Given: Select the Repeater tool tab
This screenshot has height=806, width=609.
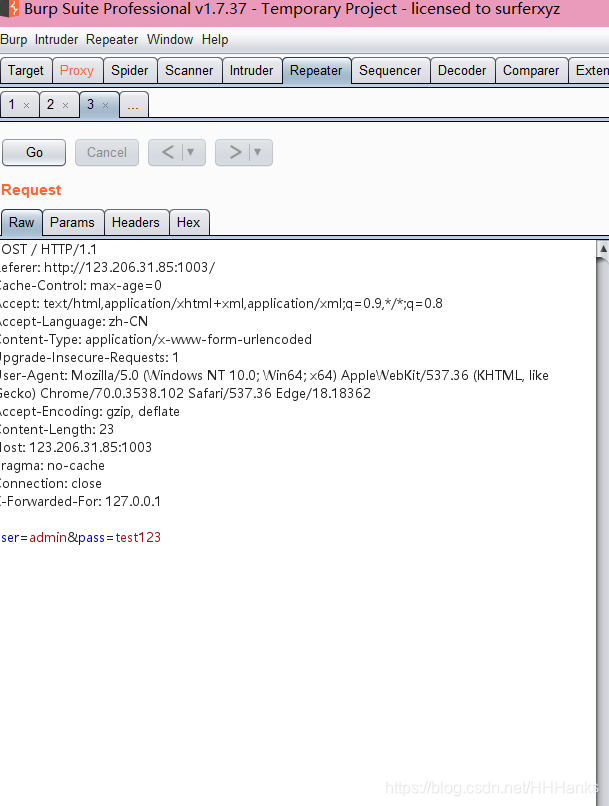Looking at the screenshot, I should pyautogui.click(x=316, y=70).
